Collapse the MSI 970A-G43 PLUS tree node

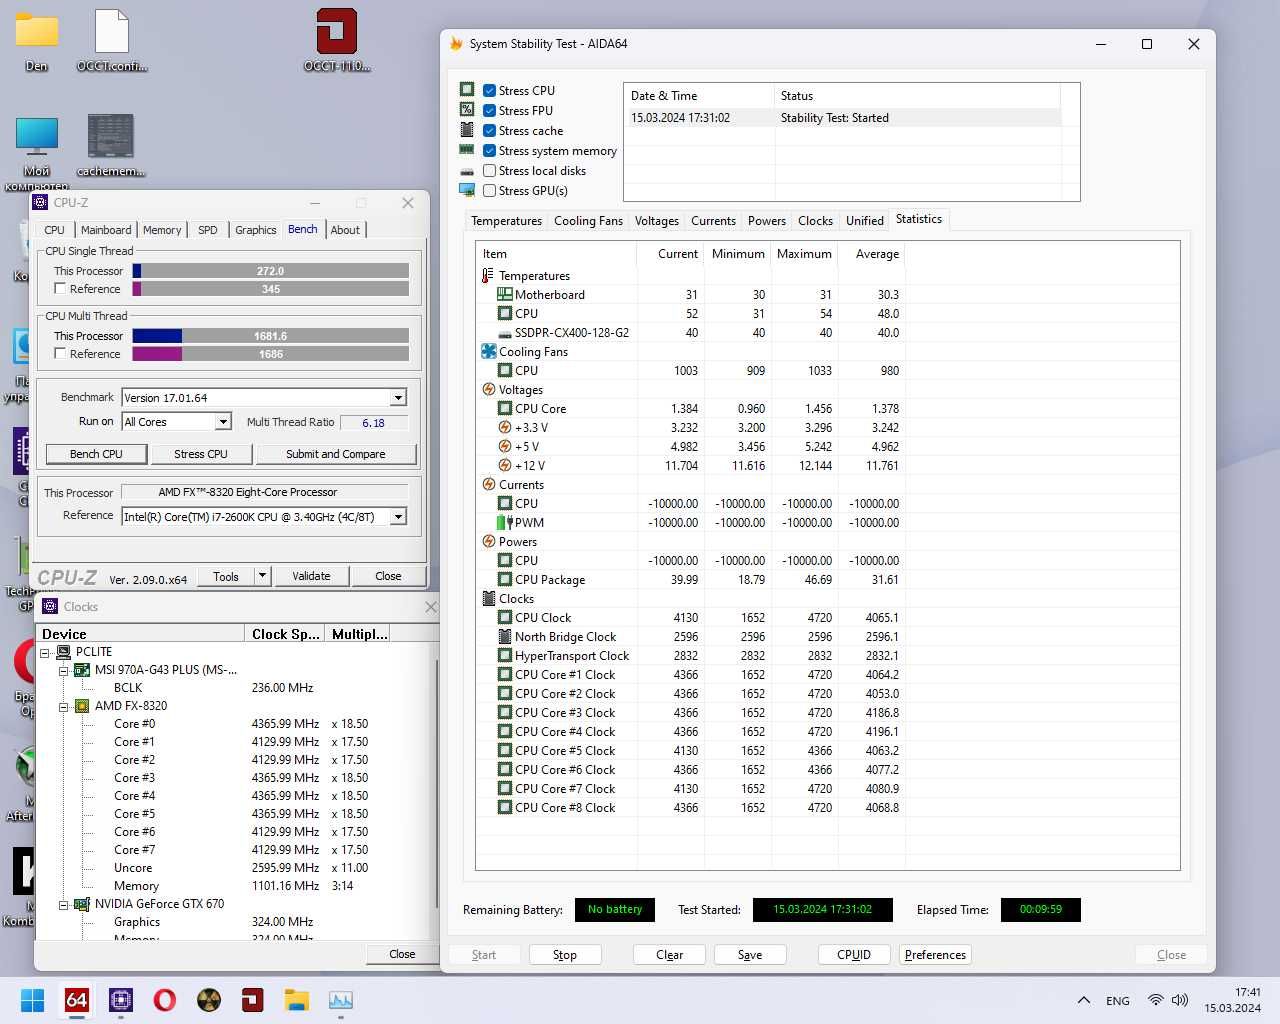tap(63, 670)
